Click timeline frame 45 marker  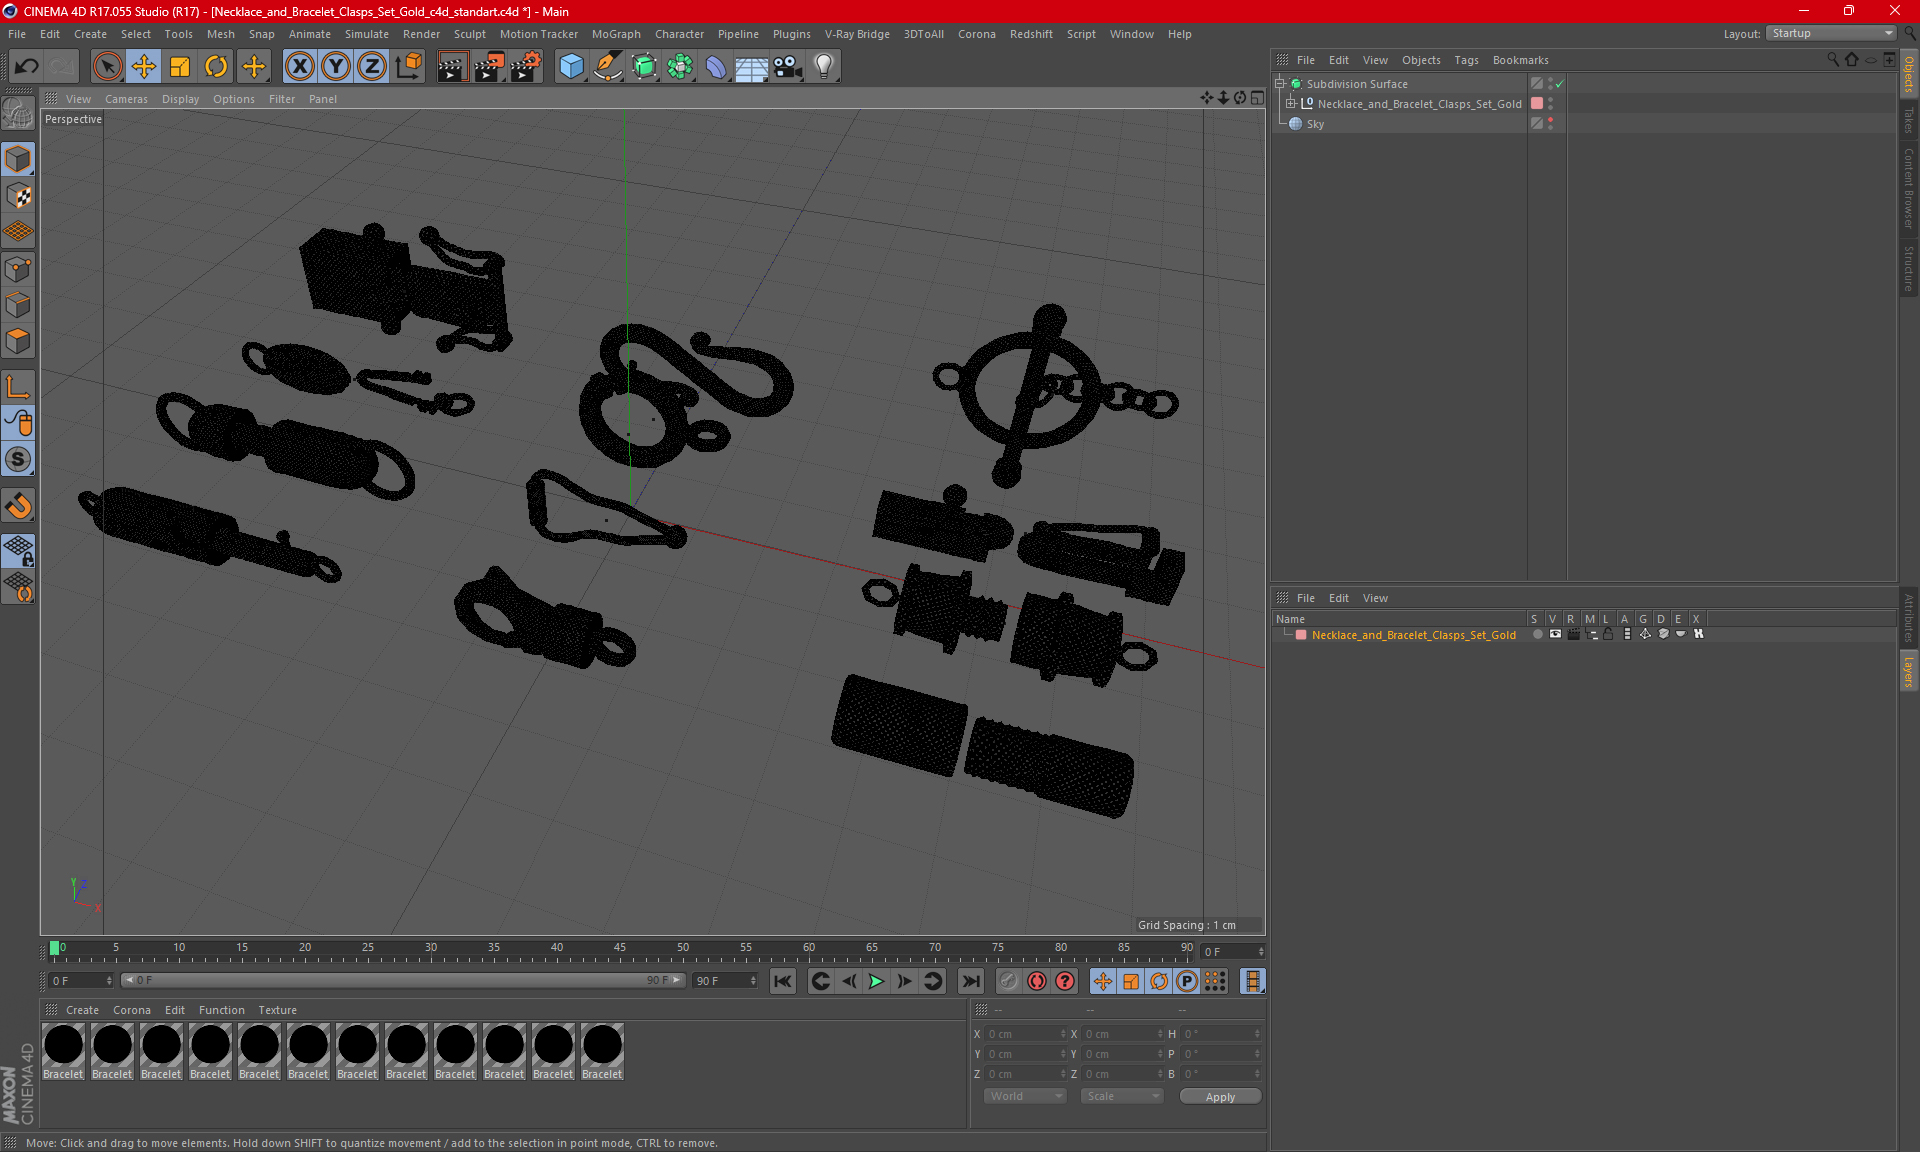tap(620, 949)
